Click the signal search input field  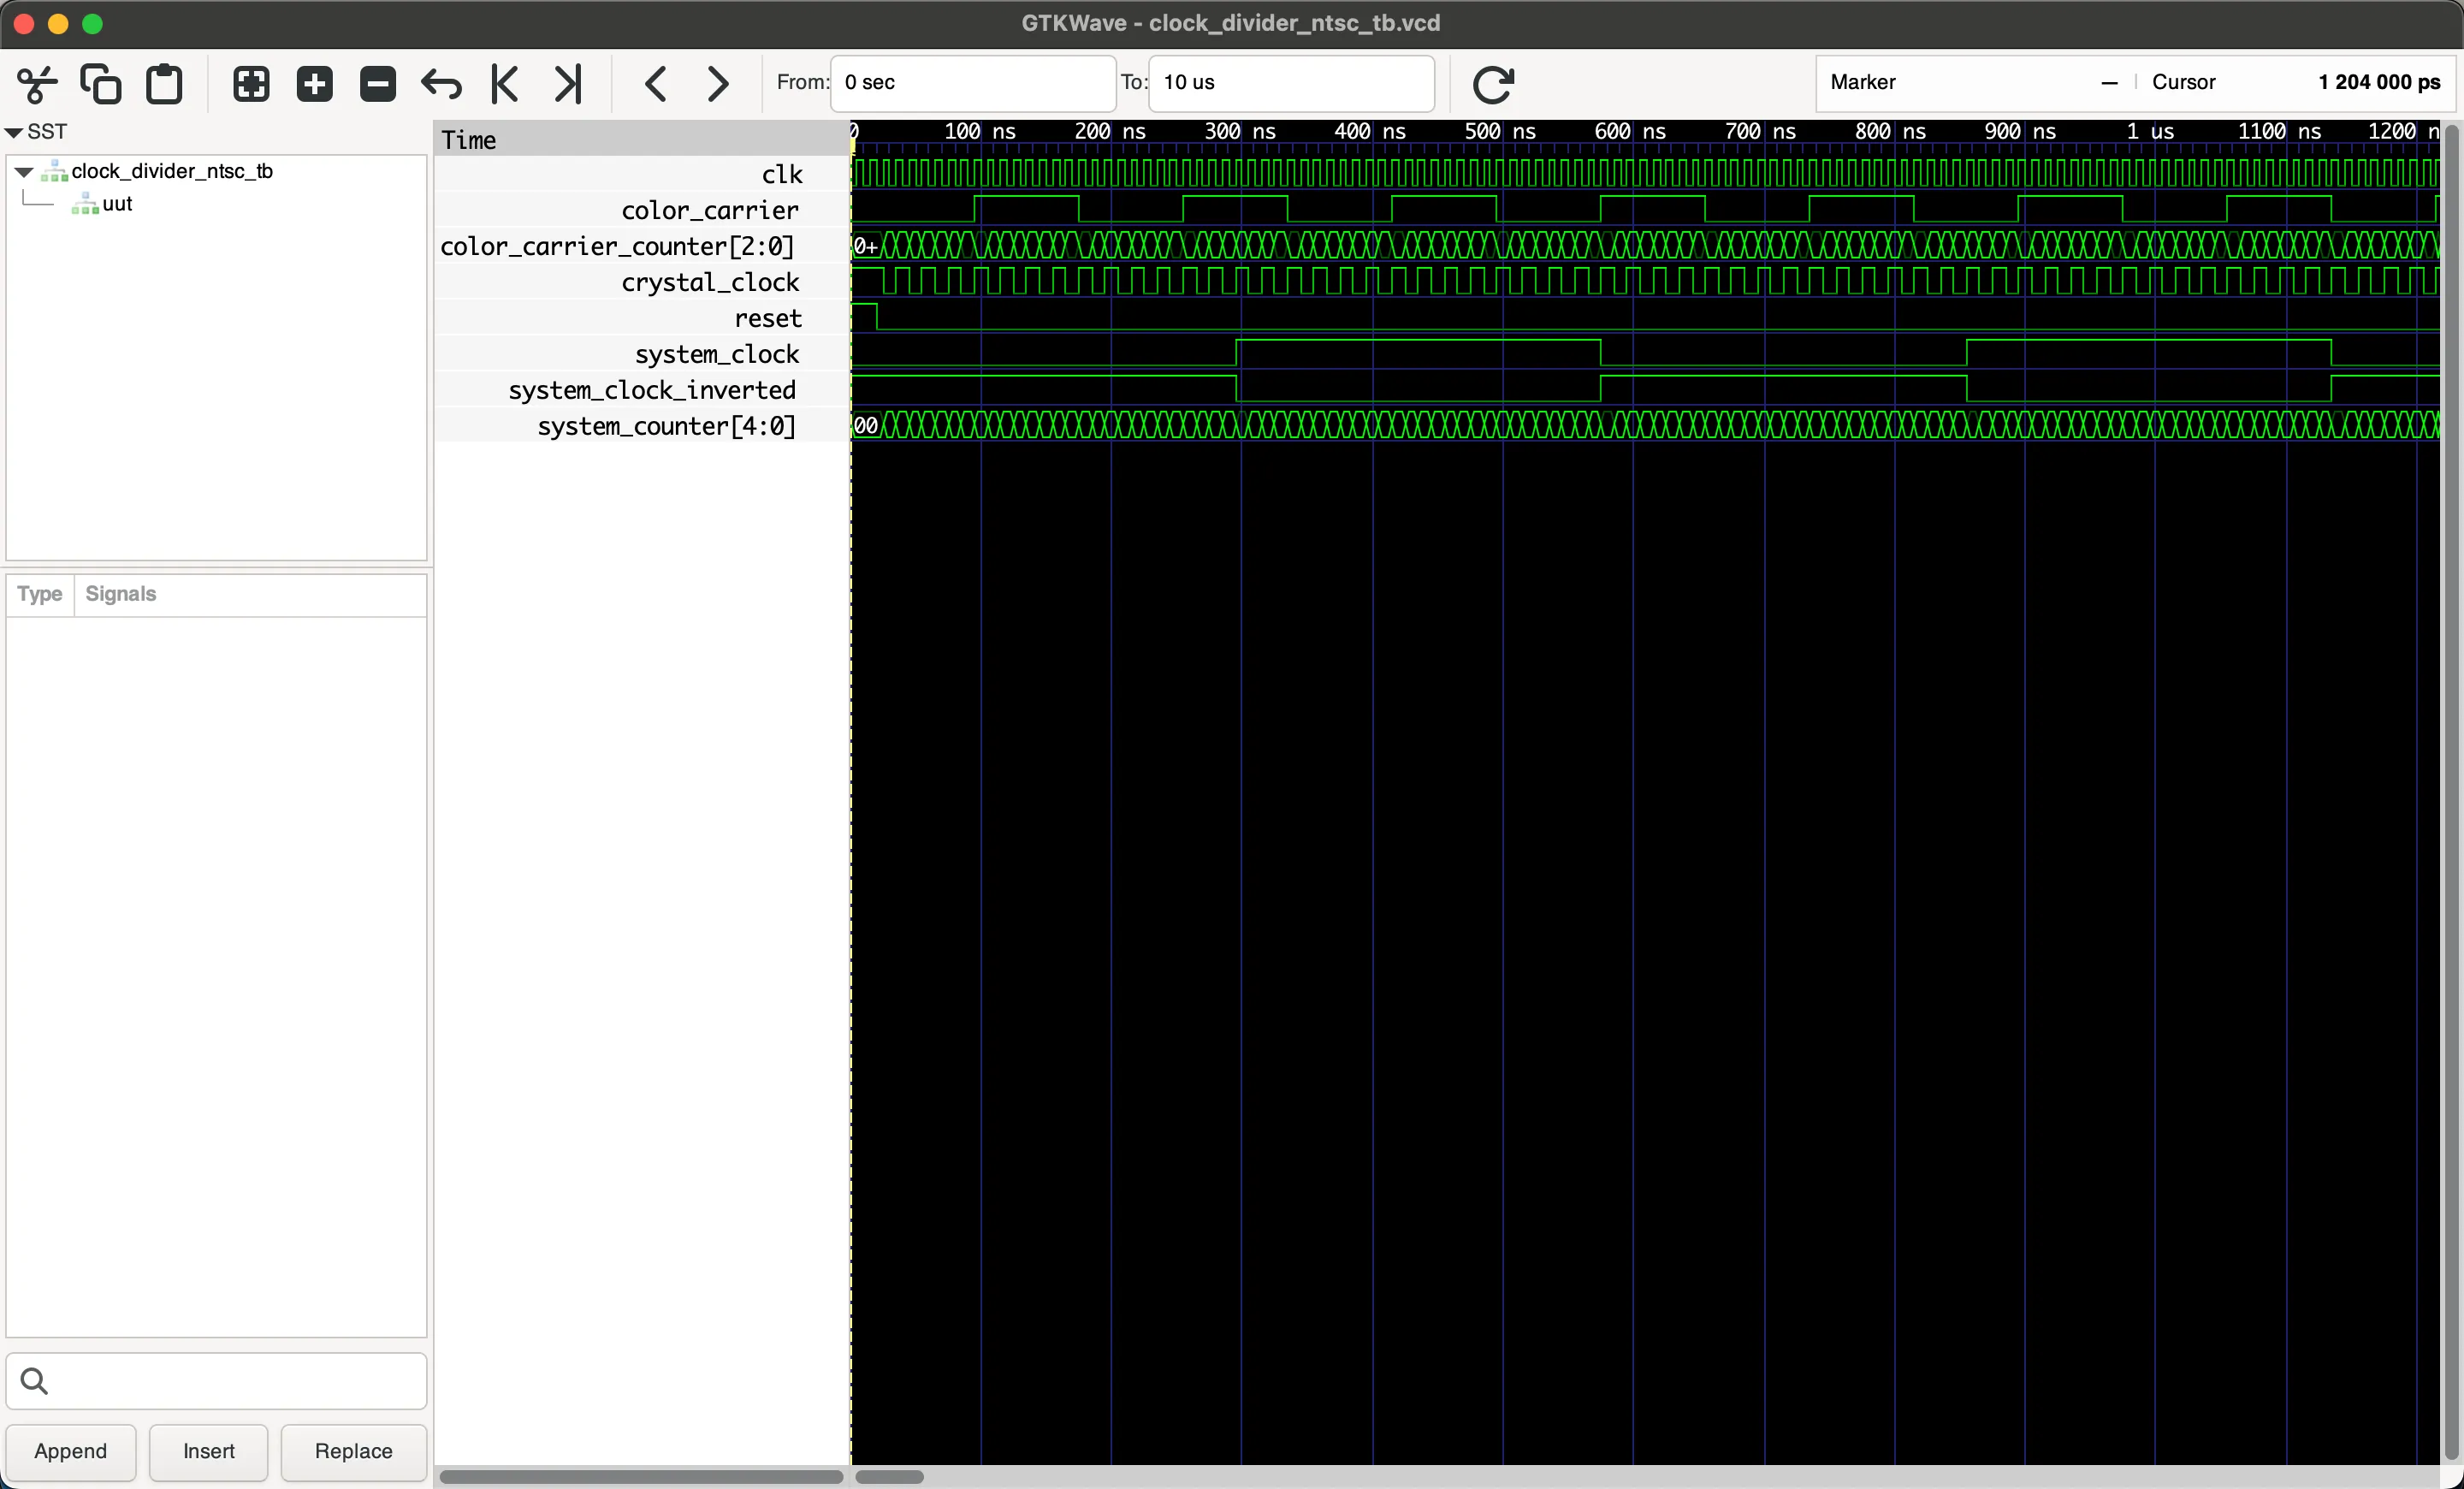coord(230,1381)
